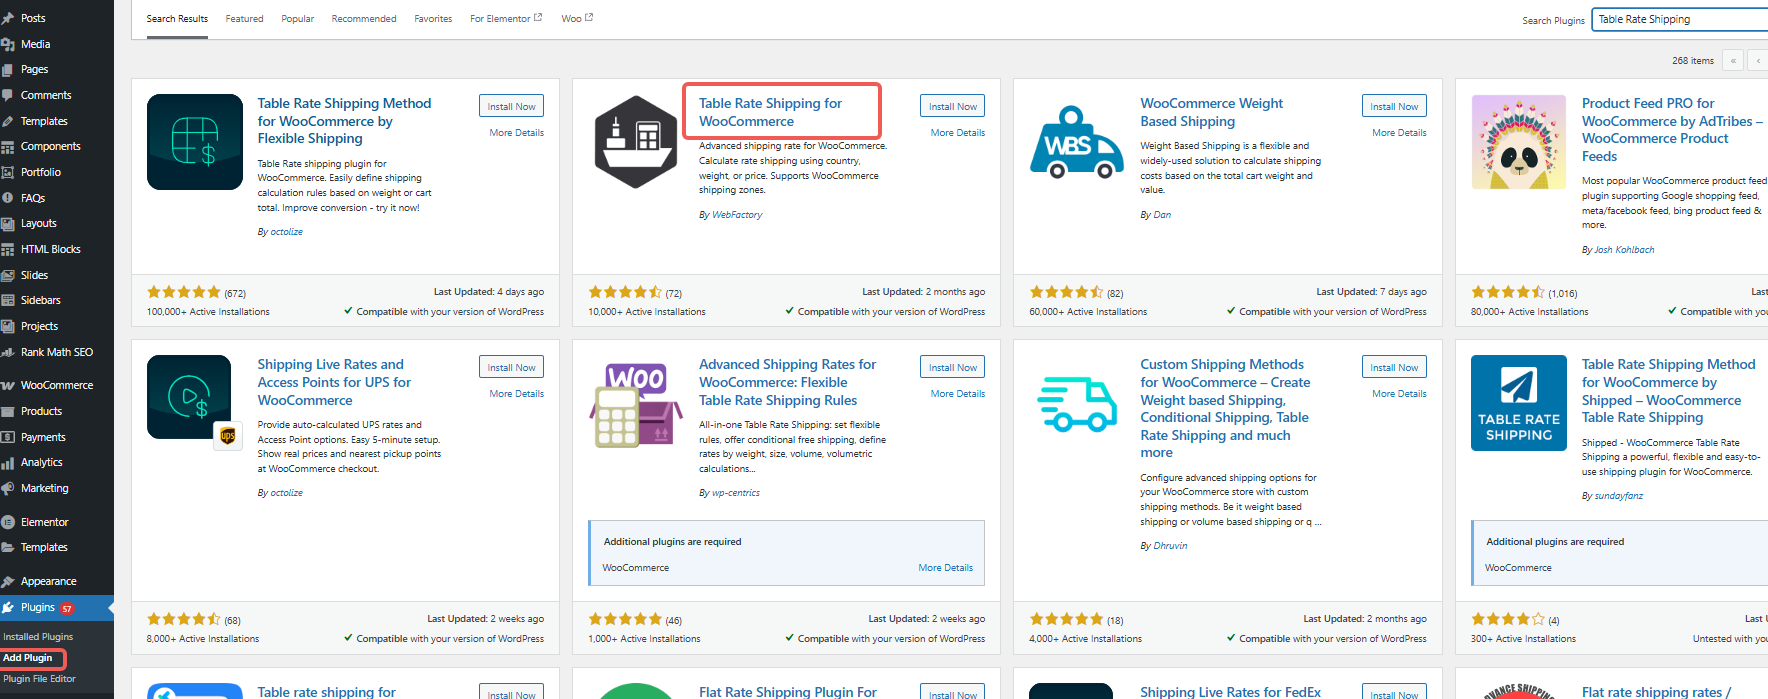Screen dimensions: 1768x699
Task: Switch to the Popular plugins tab
Action: (x=297, y=19)
